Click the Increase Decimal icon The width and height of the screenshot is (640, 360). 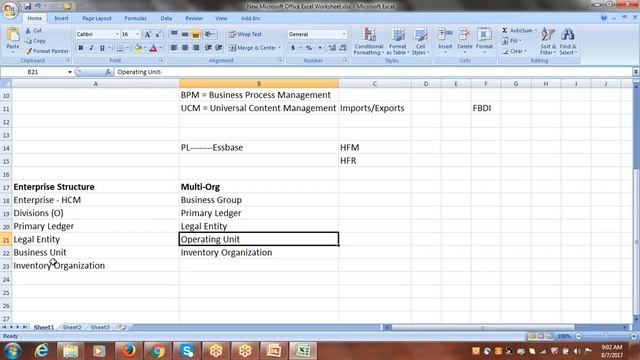332,48
